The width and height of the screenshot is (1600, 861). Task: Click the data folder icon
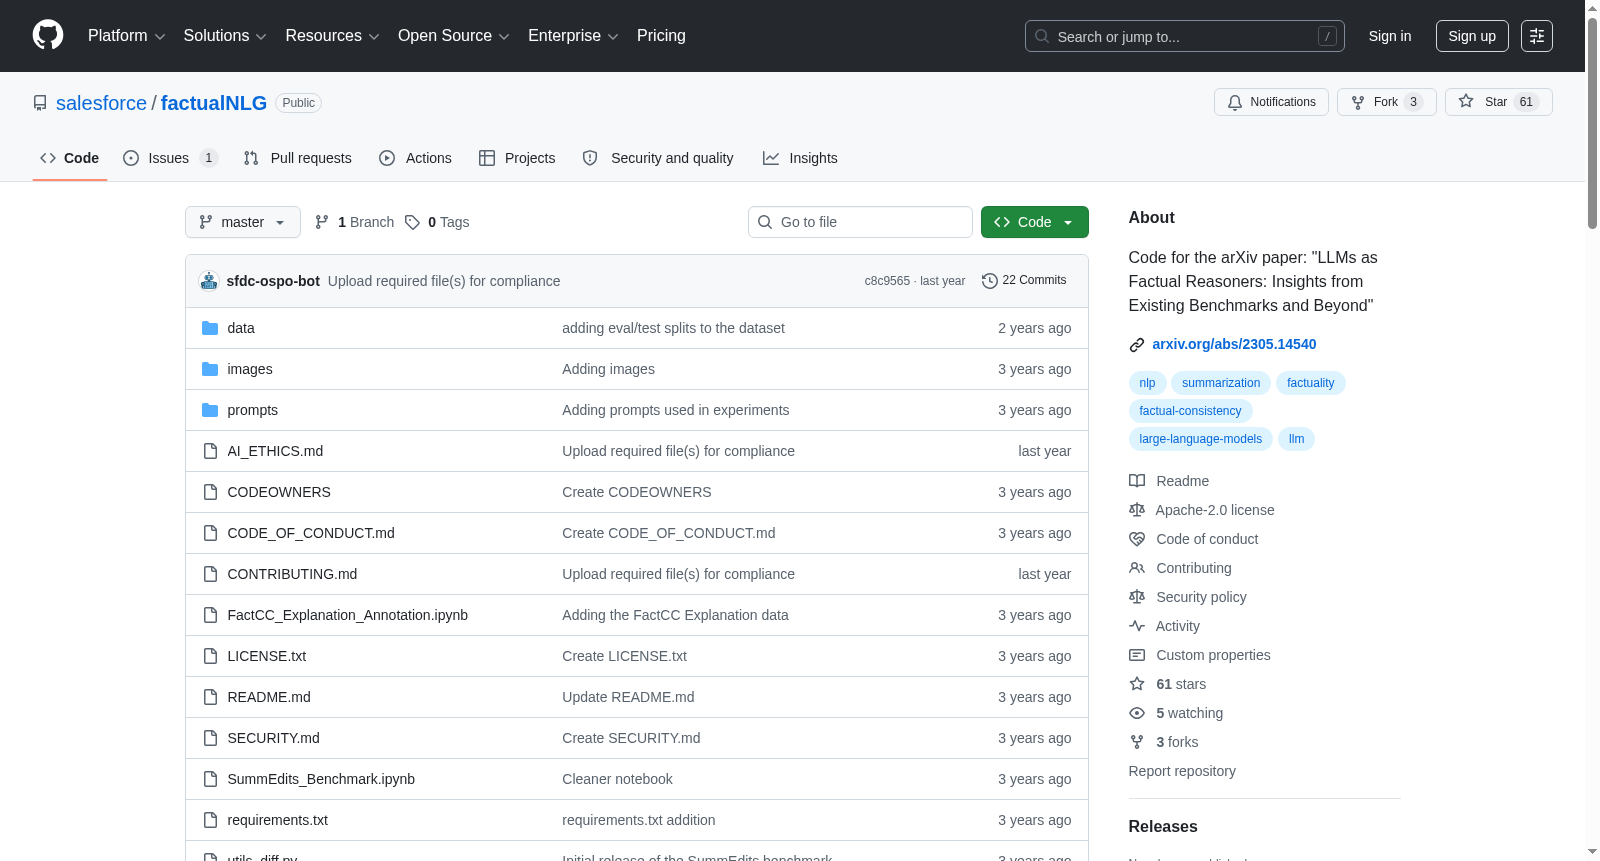click(210, 328)
